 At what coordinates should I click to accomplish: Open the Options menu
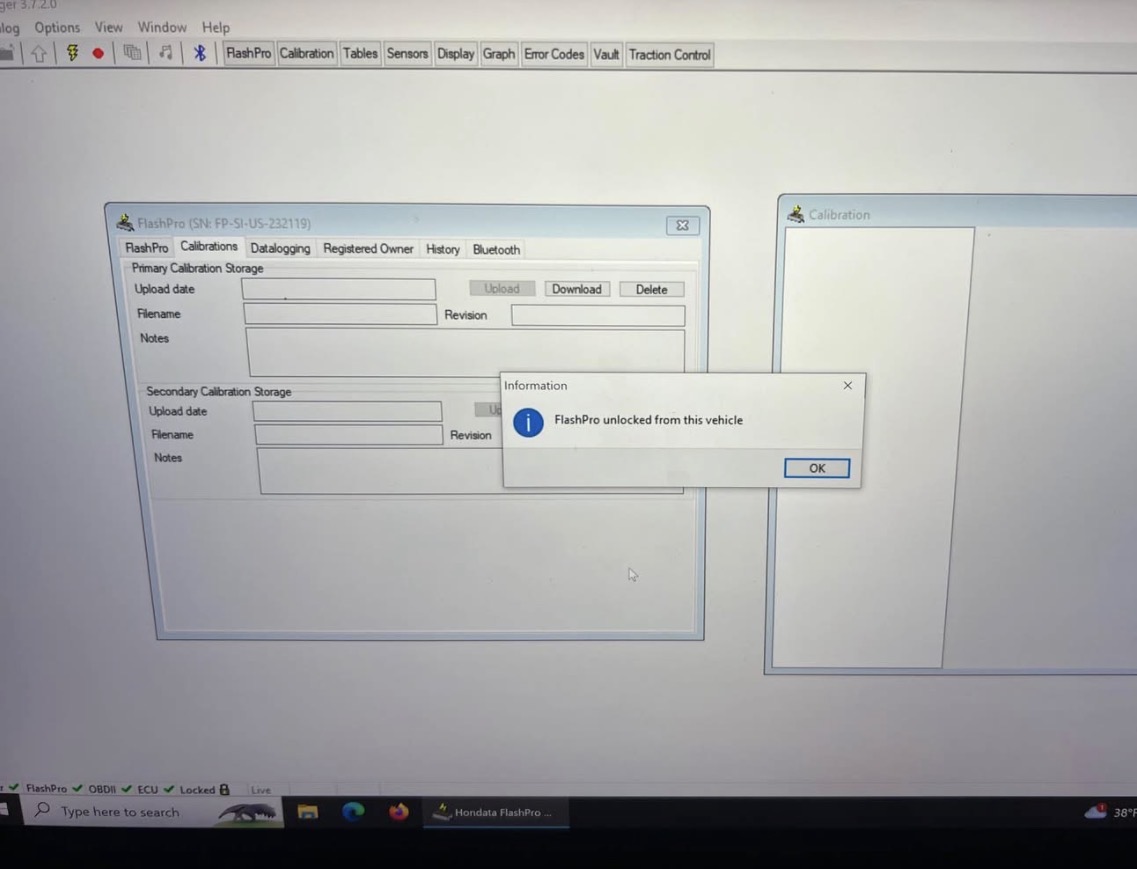point(57,28)
